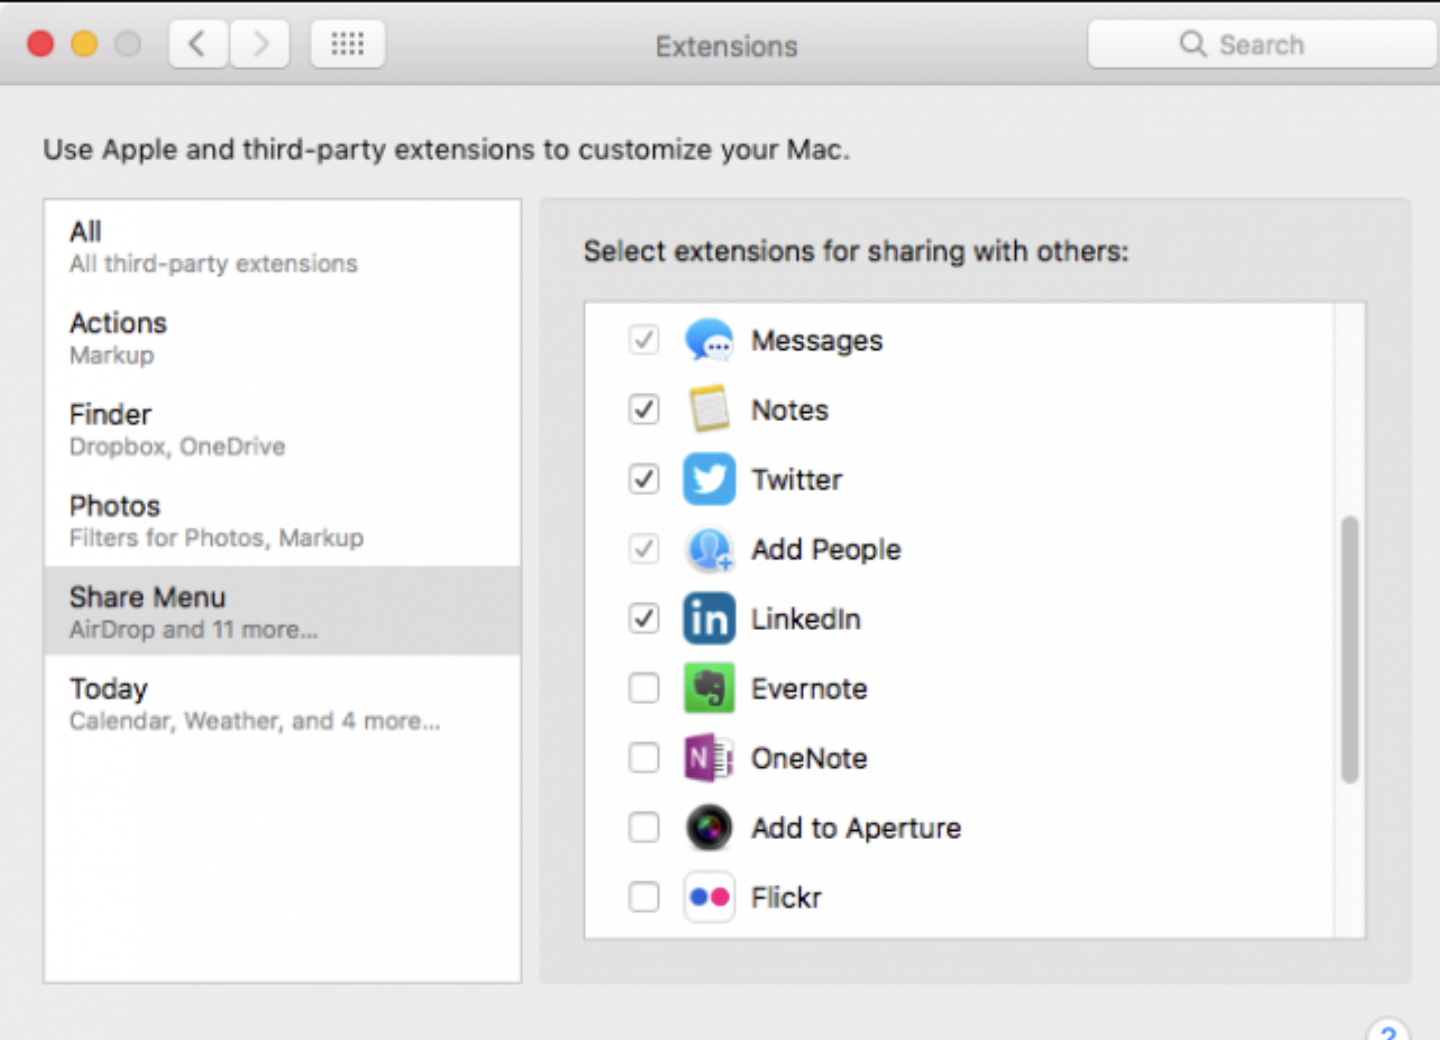
Task: Toggle the Messages checkbox
Action: (x=644, y=340)
